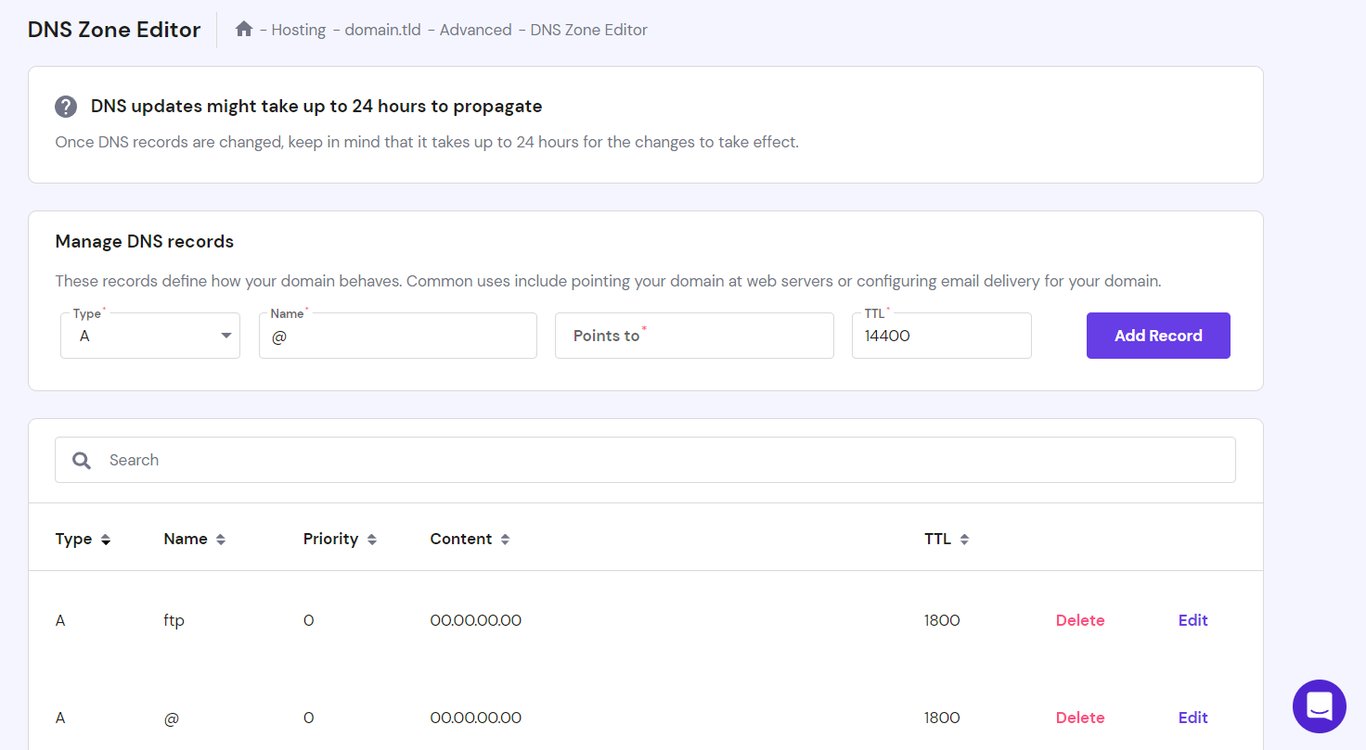Image resolution: width=1366 pixels, height=750 pixels.
Task: Click the question mark help icon
Action: [66, 105]
